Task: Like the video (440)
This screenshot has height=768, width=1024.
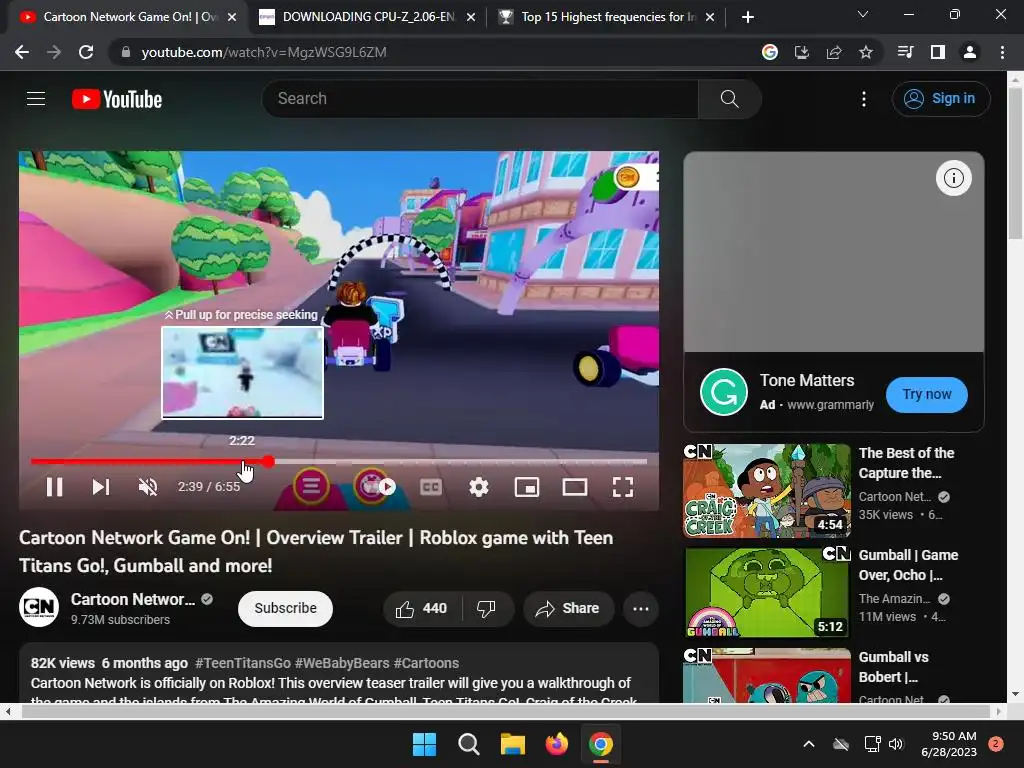Action: point(422,609)
